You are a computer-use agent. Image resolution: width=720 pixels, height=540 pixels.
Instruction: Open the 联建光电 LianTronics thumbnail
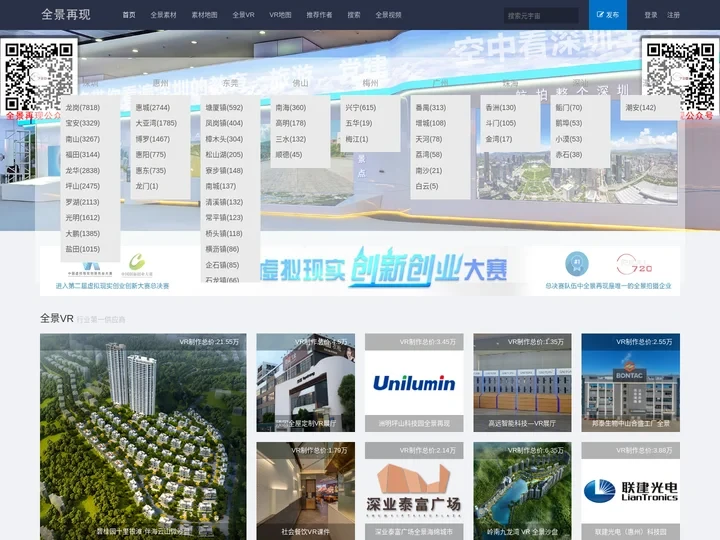pos(630,491)
